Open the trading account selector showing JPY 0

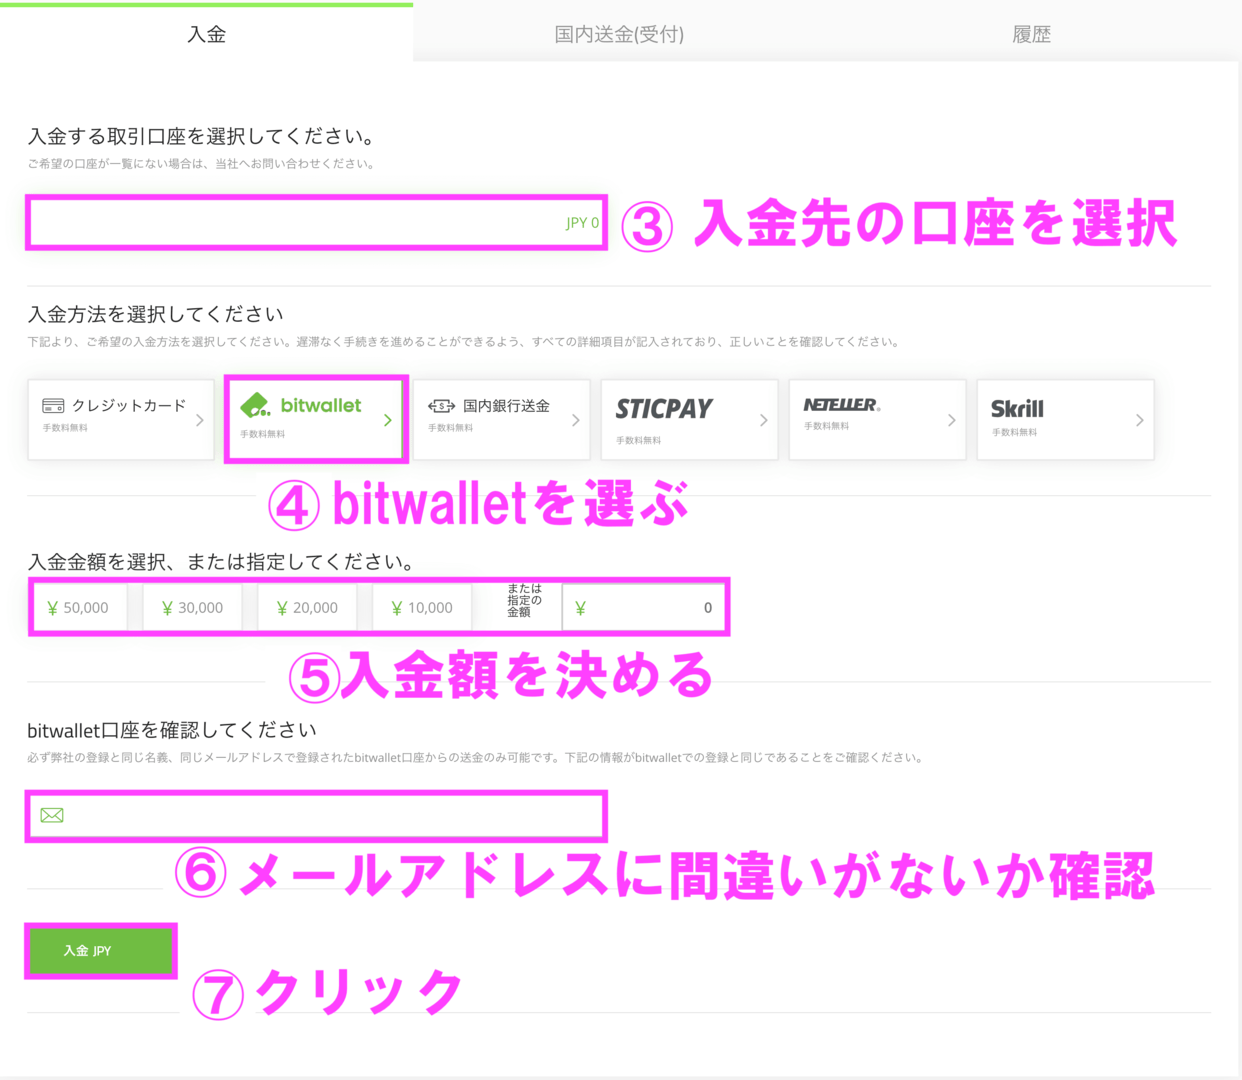(316, 223)
